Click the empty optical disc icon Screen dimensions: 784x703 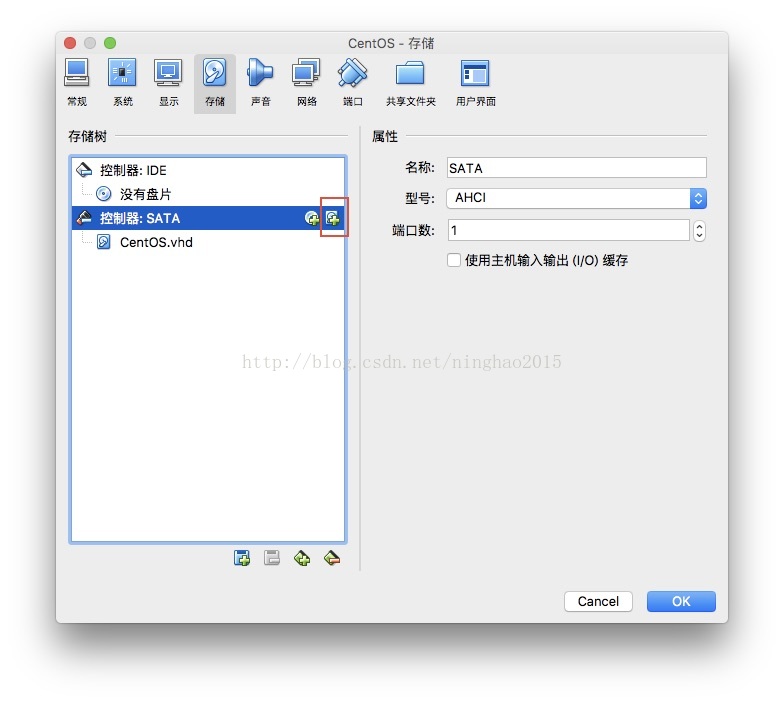(104, 194)
